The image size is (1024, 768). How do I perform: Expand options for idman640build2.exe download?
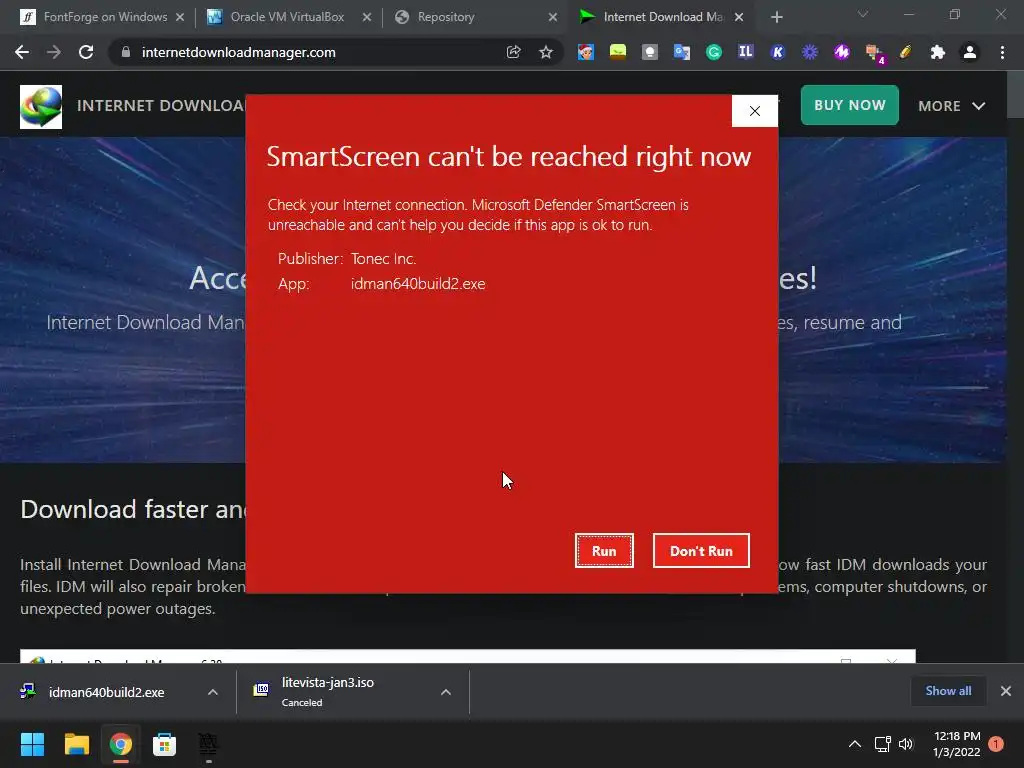(x=213, y=692)
